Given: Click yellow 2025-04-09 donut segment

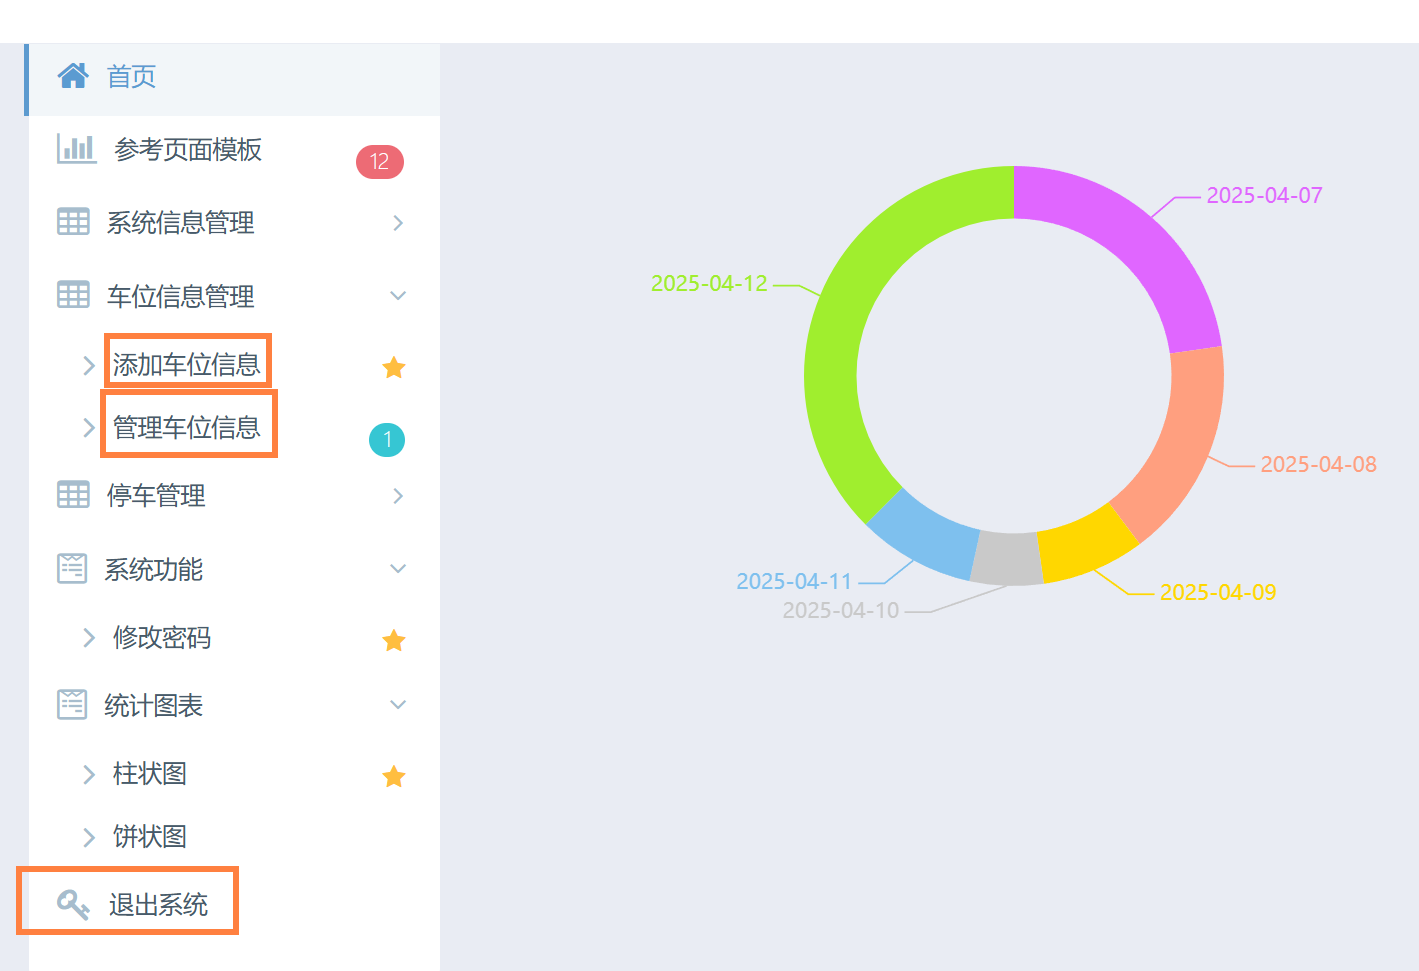Looking at the screenshot, I should click(1083, 545).
